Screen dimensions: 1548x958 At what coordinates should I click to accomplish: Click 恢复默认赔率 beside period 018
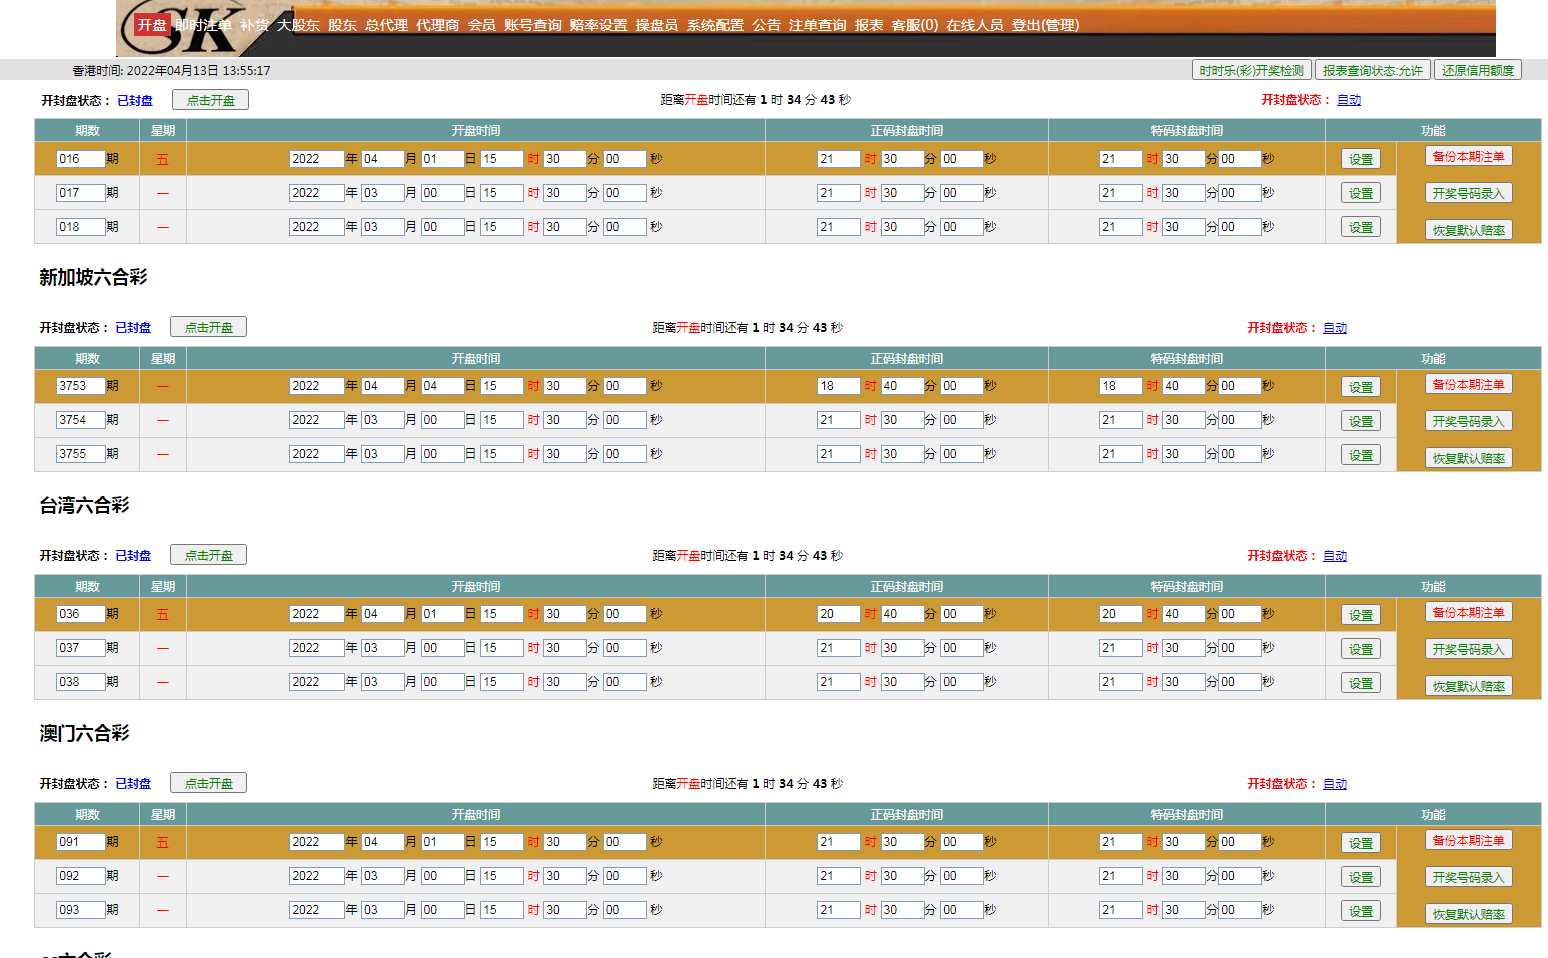1468,230
